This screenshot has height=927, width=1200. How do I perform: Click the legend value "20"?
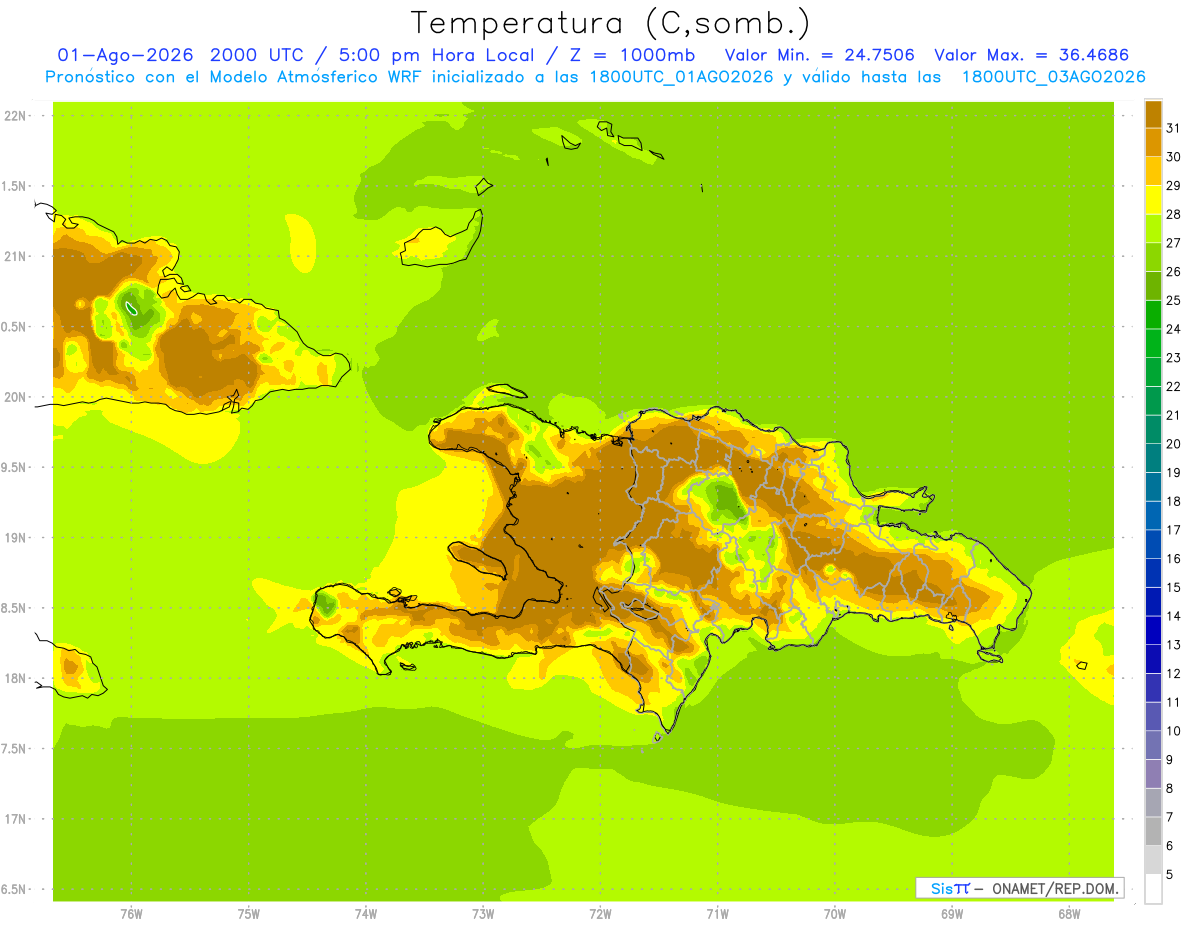pos(1174,444)
